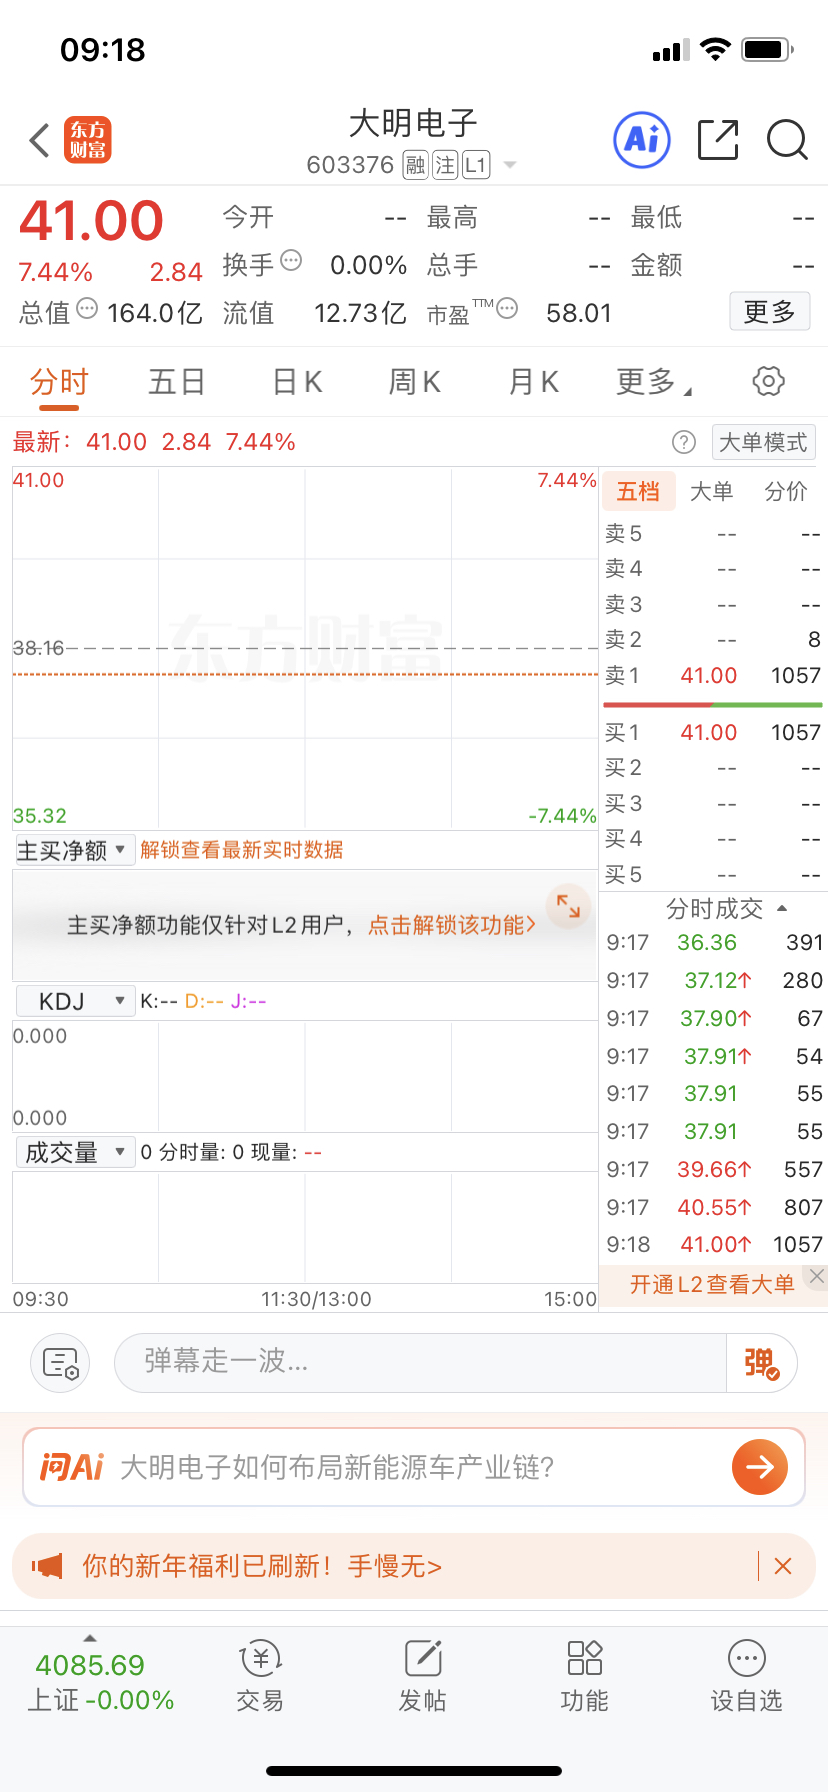The height and width of the screenshot is (1792, 828).
Task: Open info bubble next to 换手
Action: tap(291, 261)
